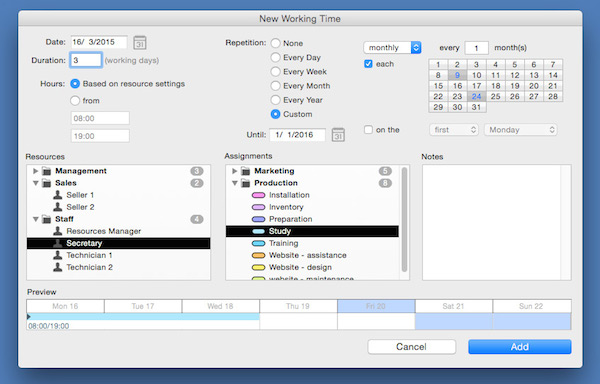Collapse the Staff resource group
Viewport: 600px width, 384px height.
35,219
